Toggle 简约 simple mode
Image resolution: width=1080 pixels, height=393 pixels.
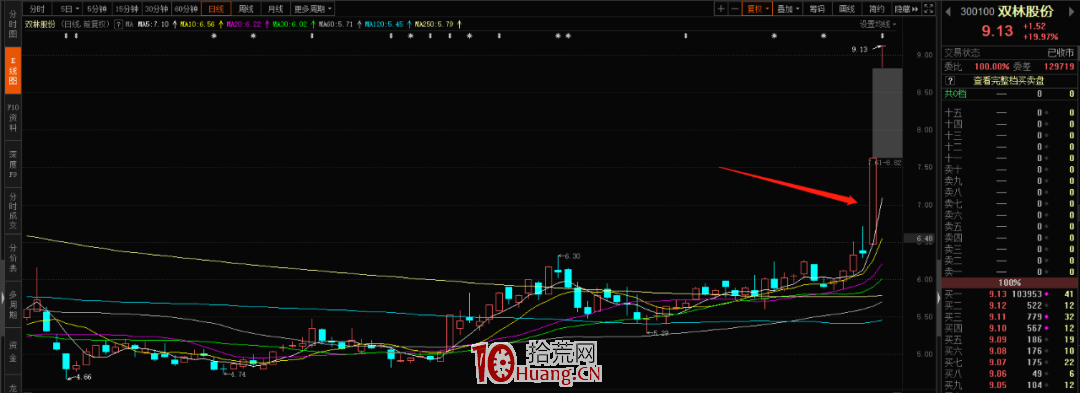(x=877, y=9)
